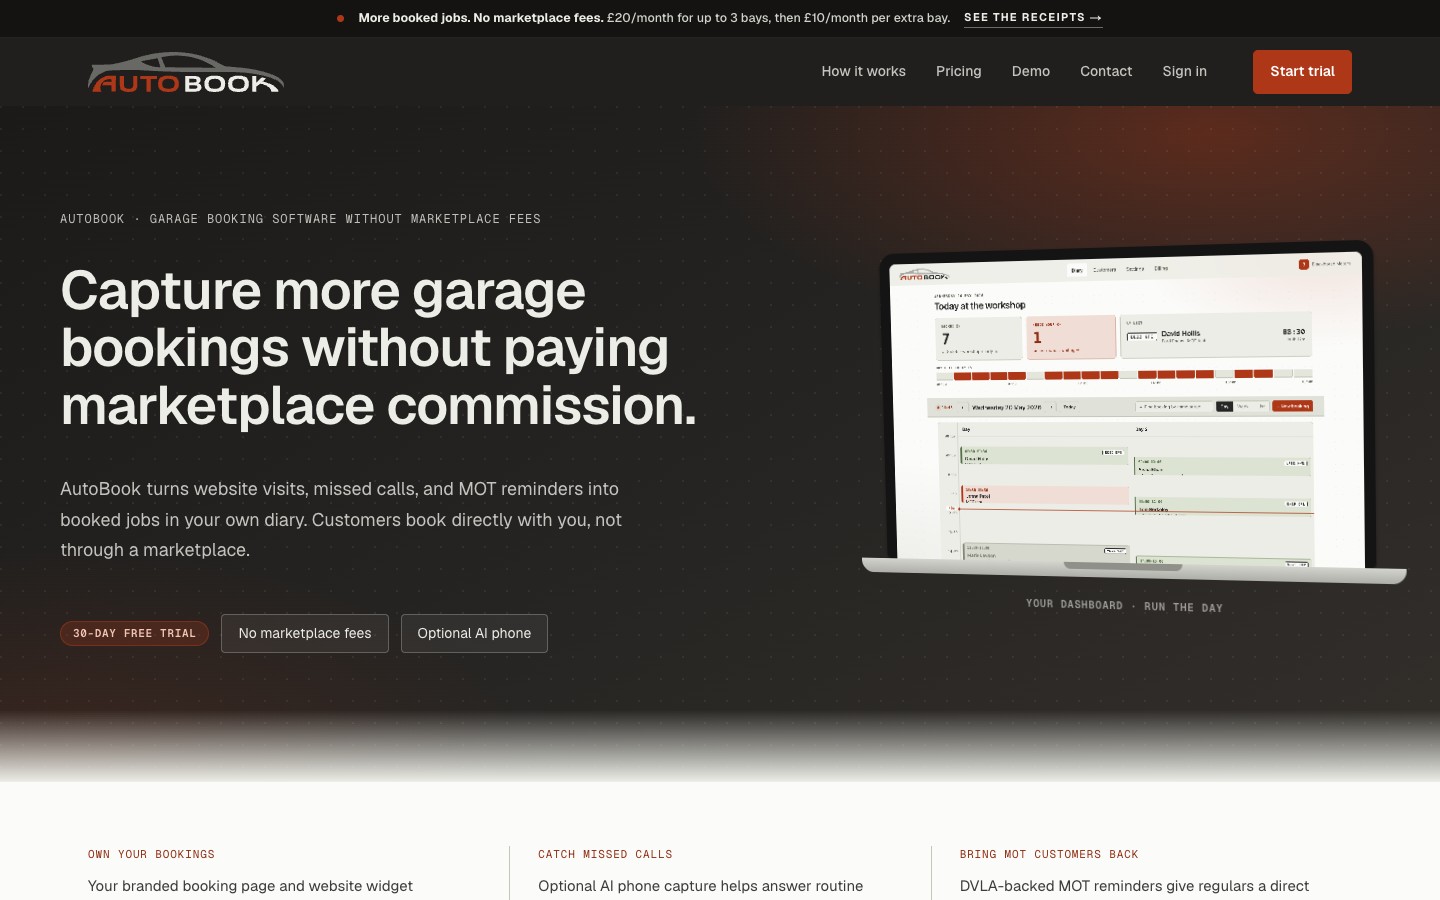The image size is (1440, 900).
Task: Go to the Pricing page
Action: pos(958,71)
